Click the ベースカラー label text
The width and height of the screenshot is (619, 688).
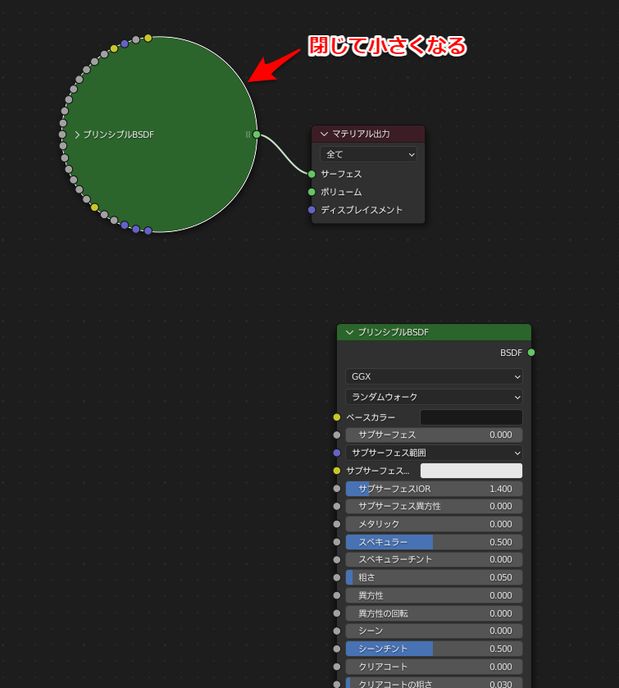coord(371,417)
